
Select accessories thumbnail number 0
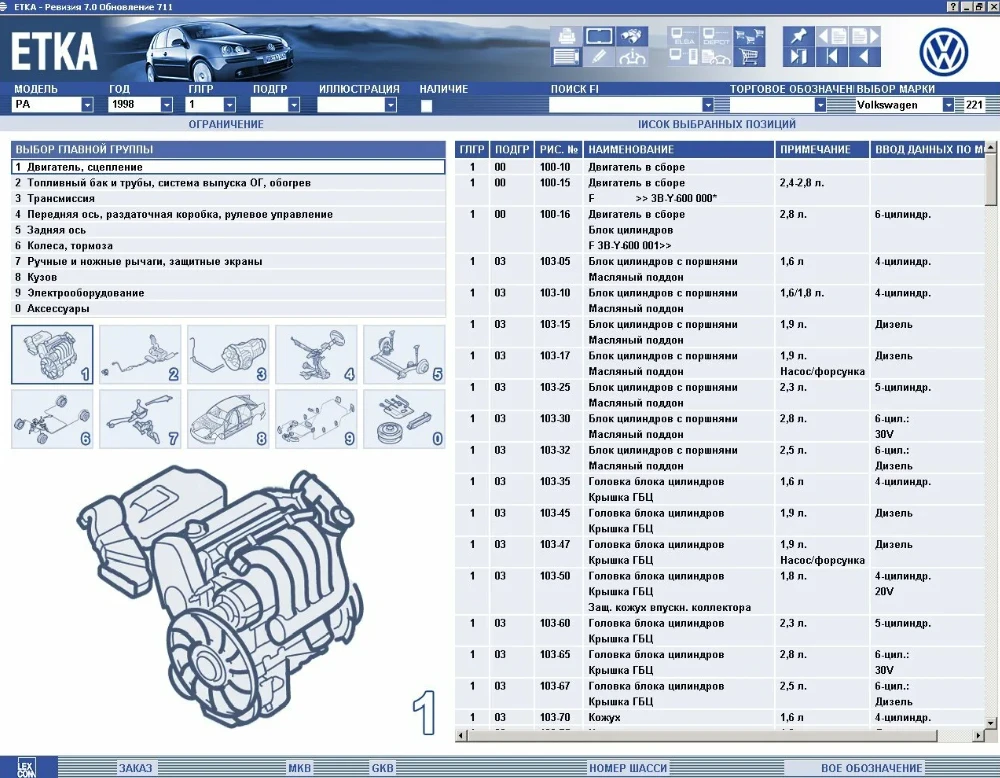[404, 419]
